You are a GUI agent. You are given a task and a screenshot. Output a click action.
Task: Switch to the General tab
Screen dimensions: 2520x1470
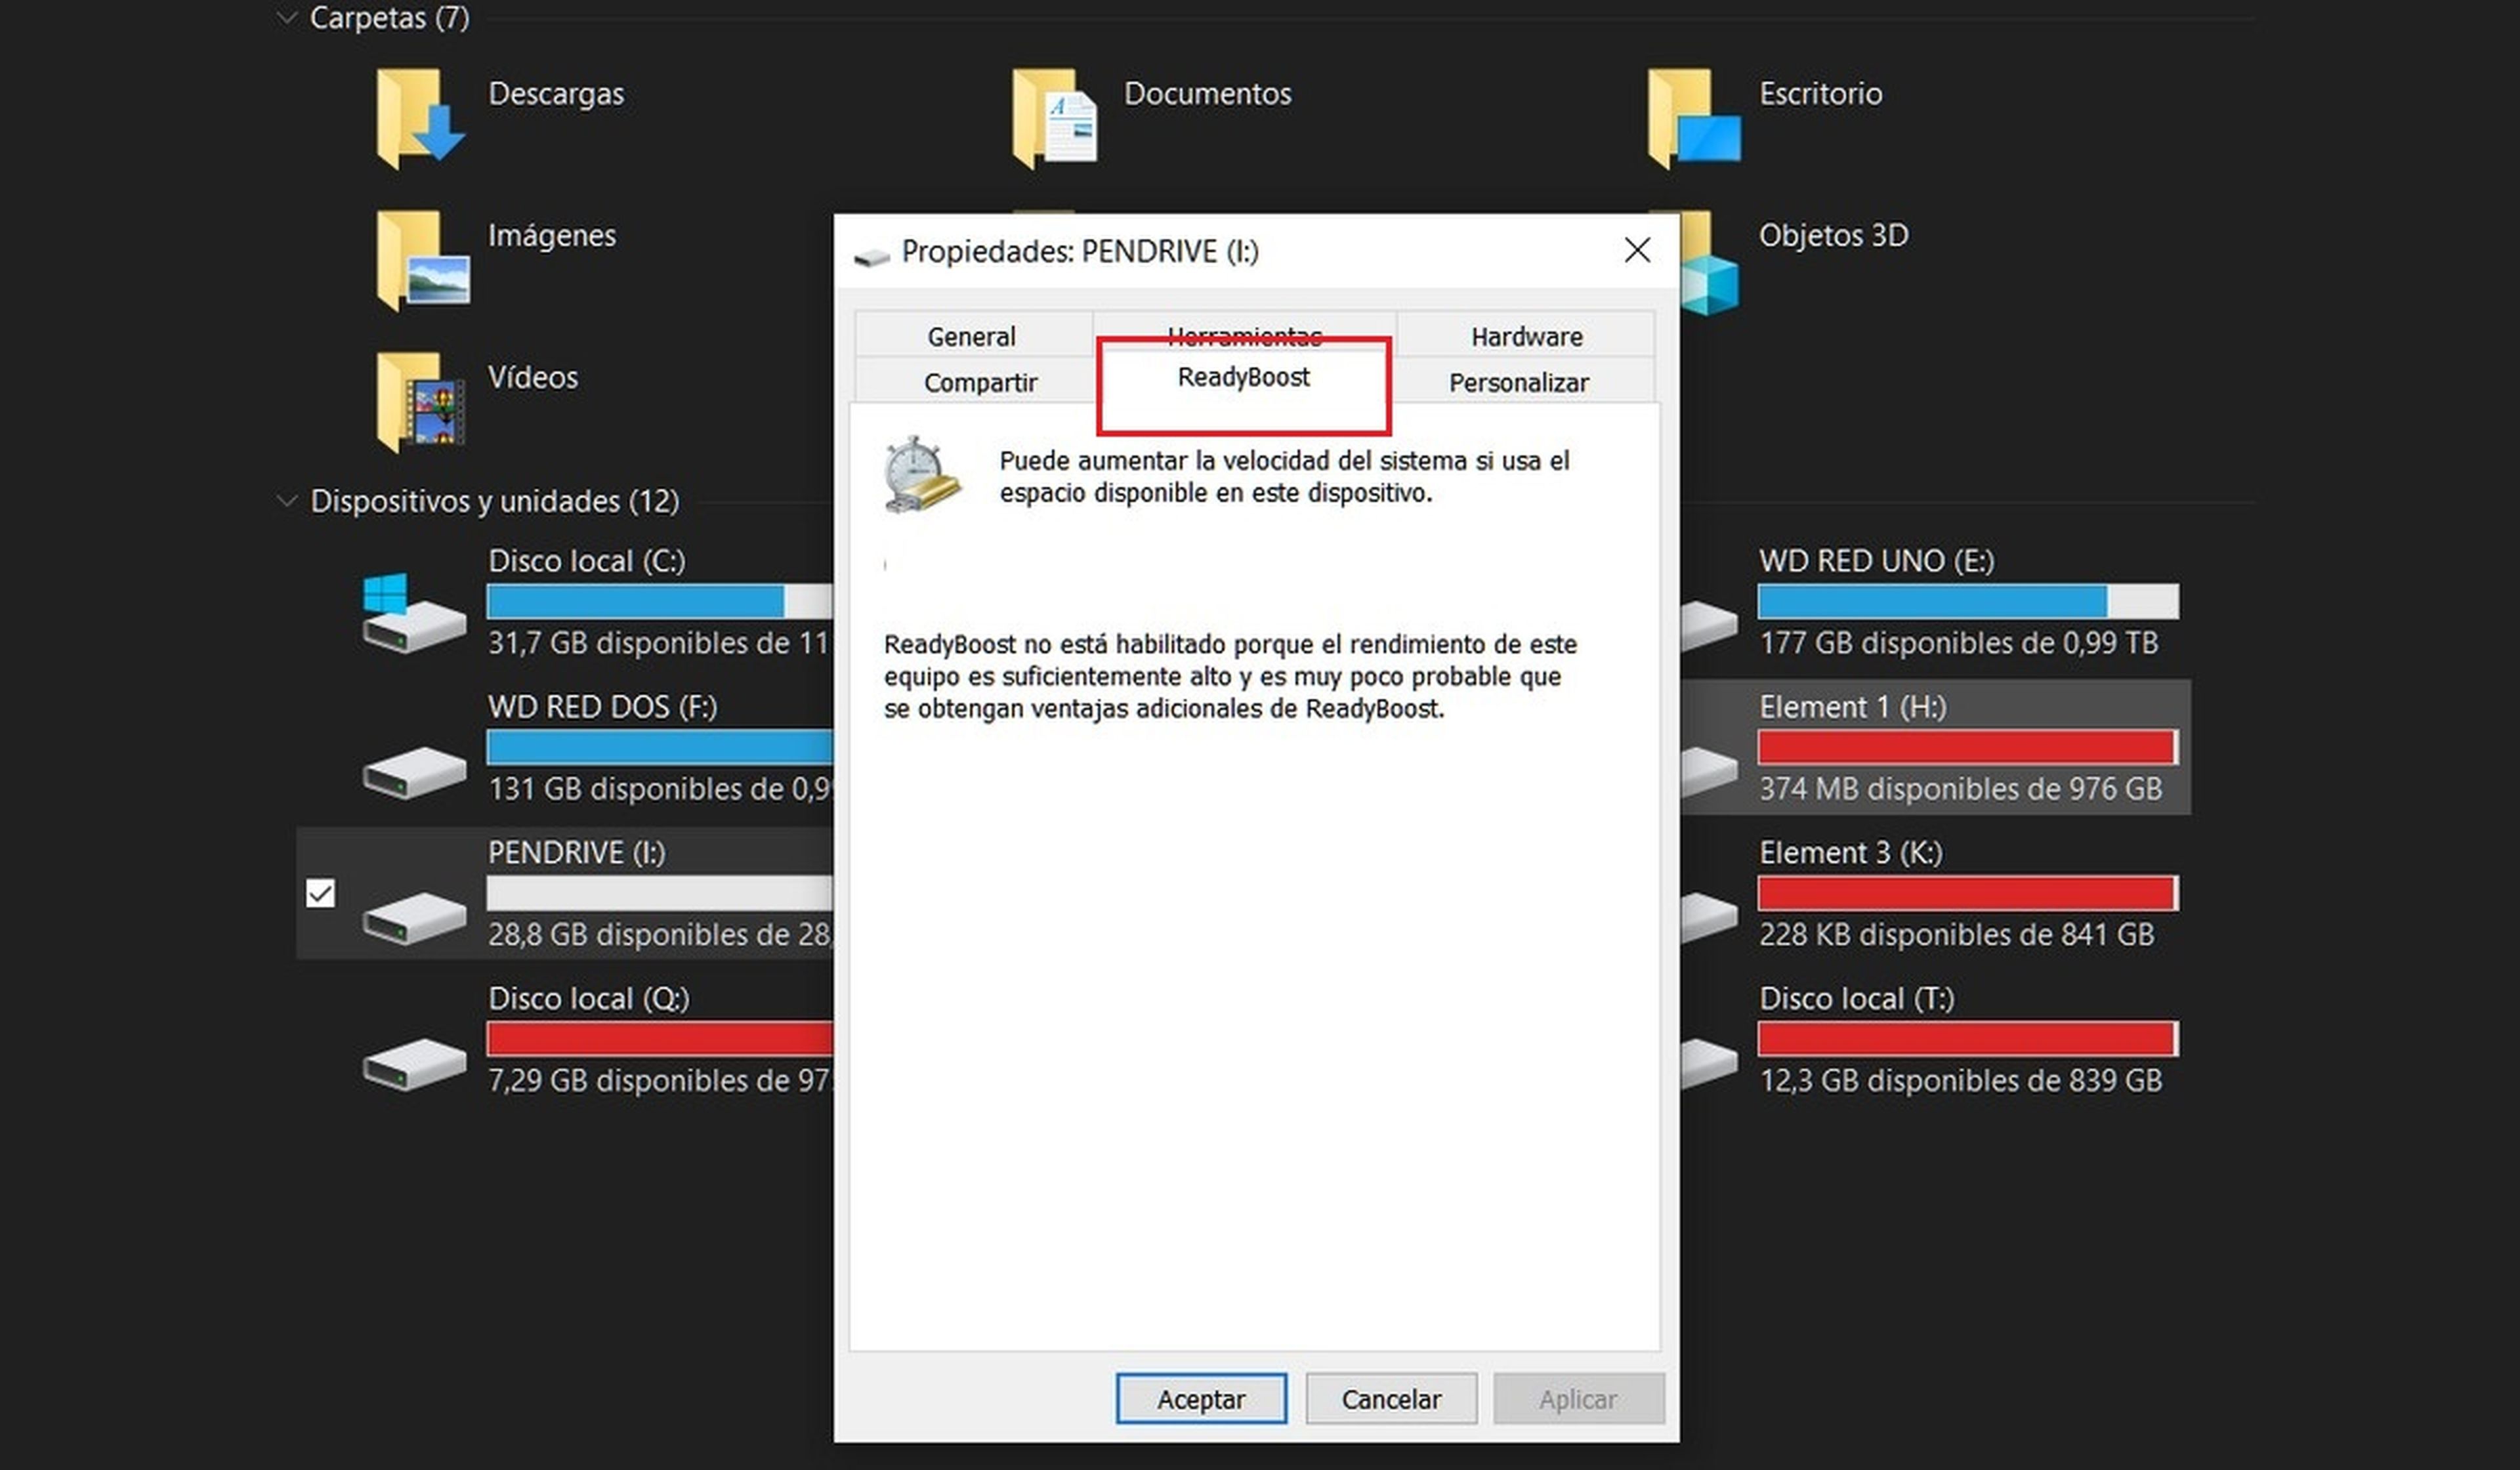coord(971,336)
